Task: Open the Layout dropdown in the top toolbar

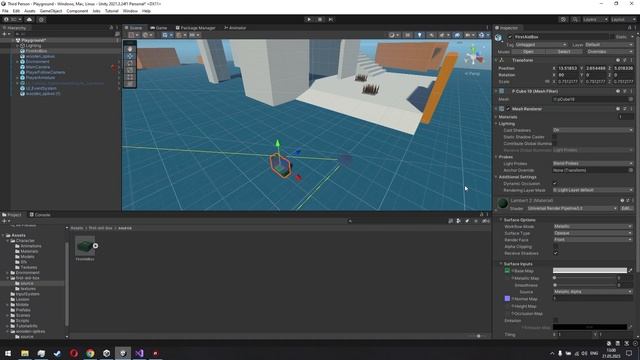Action: coord(623,19)
